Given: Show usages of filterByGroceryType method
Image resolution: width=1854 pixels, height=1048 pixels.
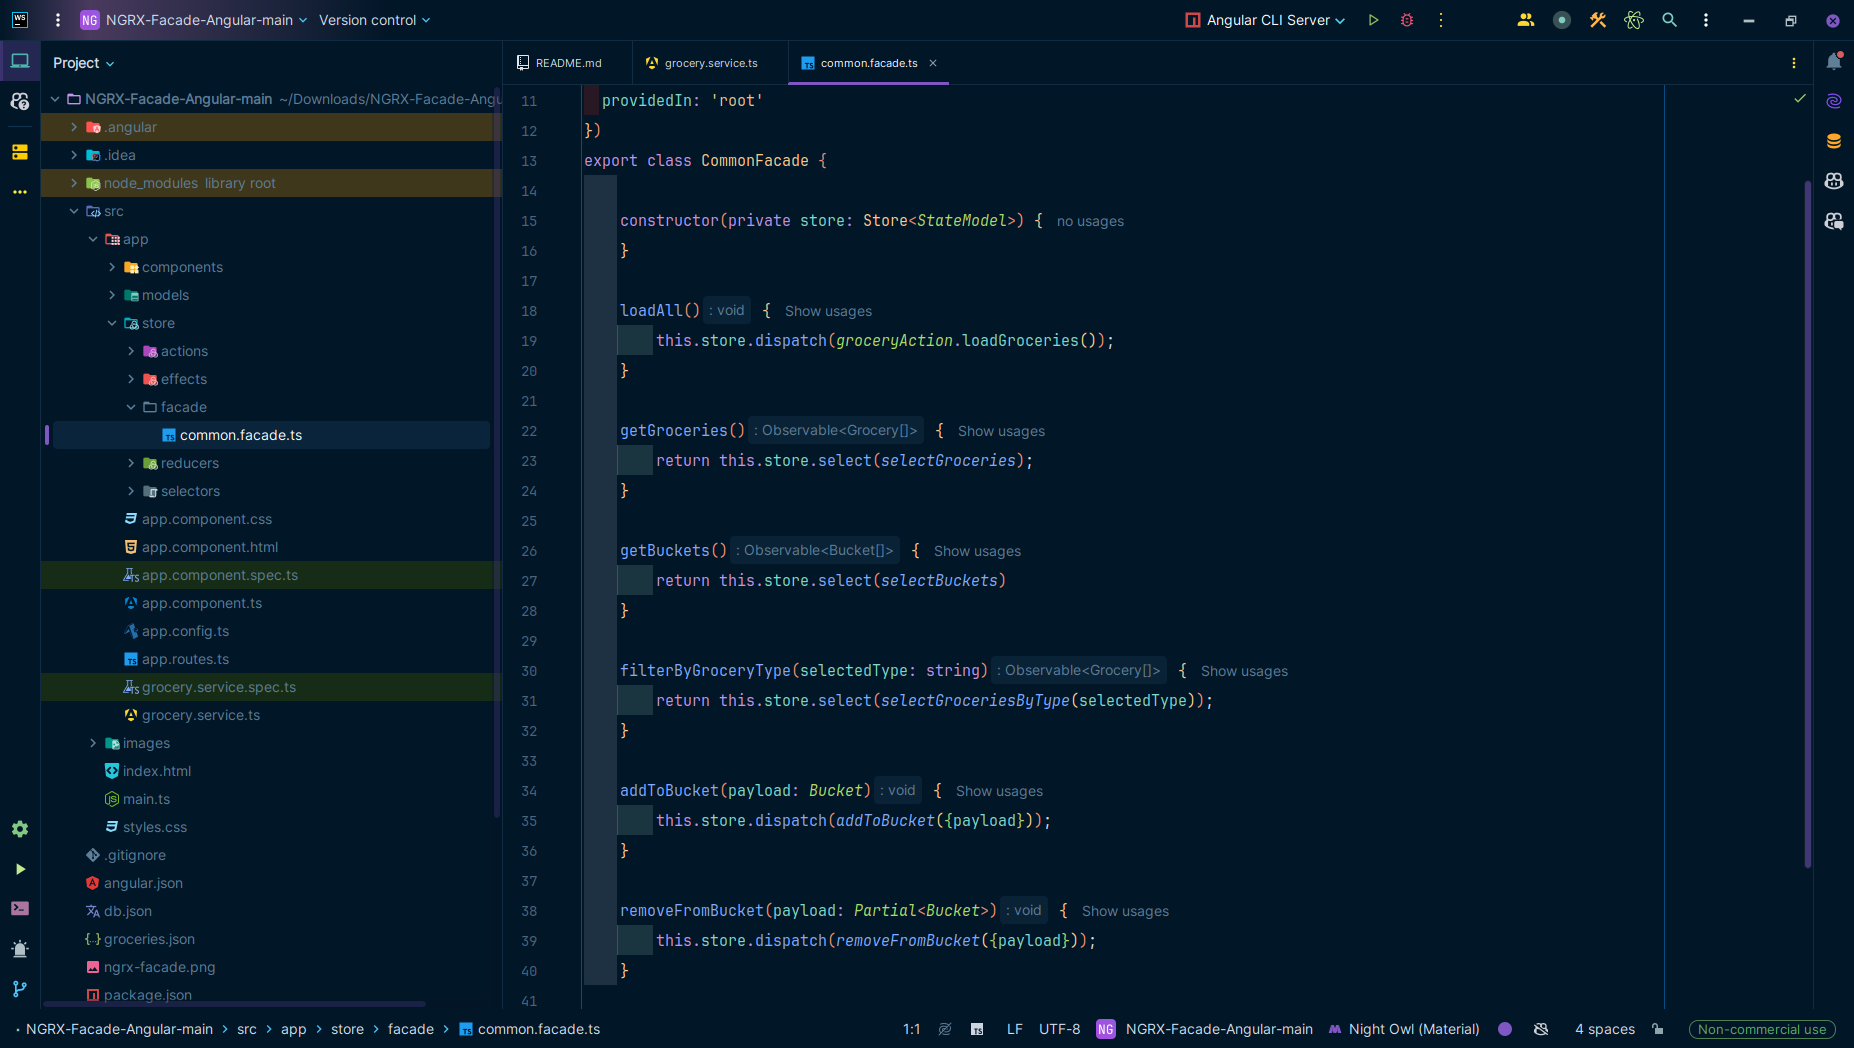Looking at the screenshot, I should click(x=1244, y=671).
